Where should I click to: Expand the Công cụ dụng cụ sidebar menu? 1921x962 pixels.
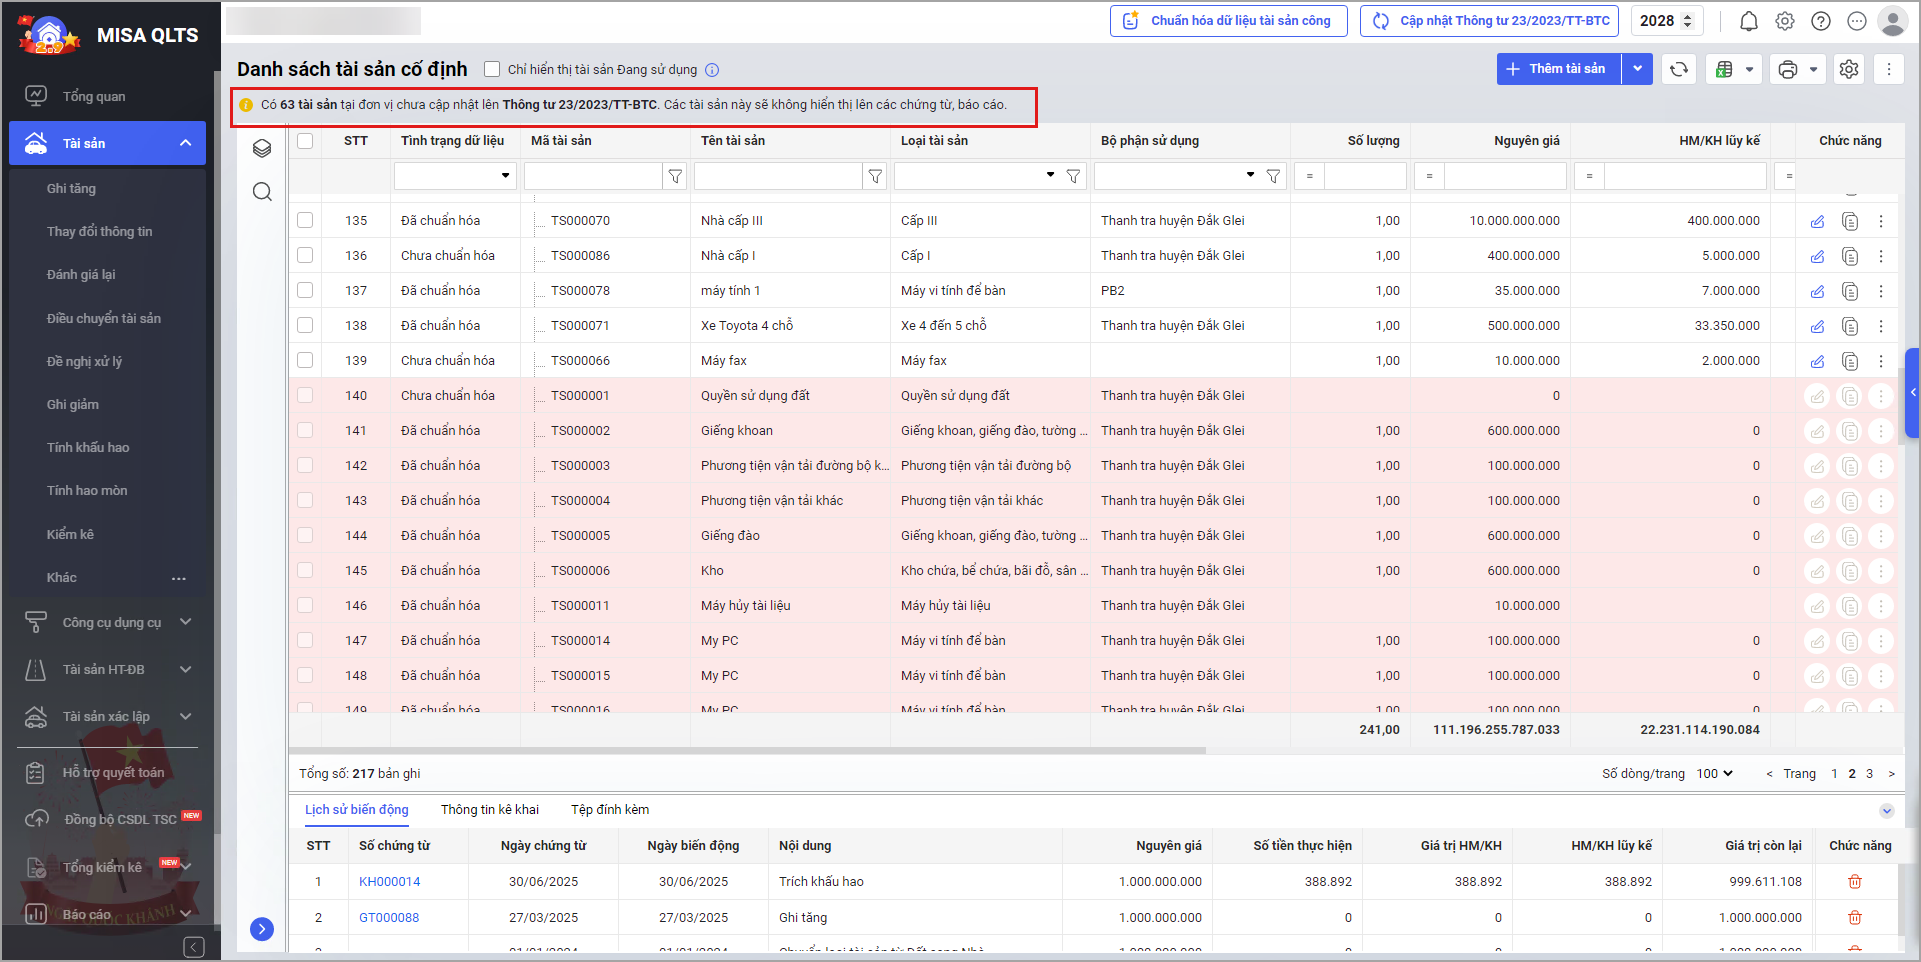pyautogui.click(x=112, y=622)
